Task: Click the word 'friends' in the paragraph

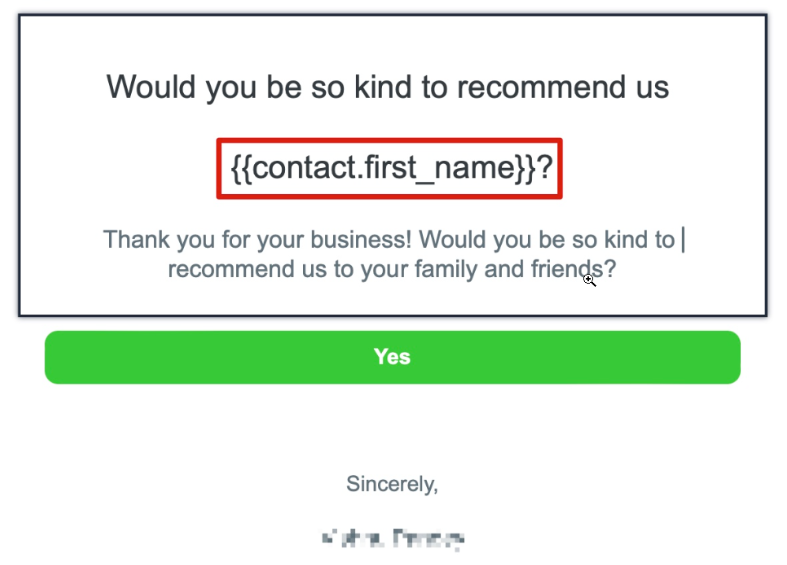Action: (x=566, y=270)
